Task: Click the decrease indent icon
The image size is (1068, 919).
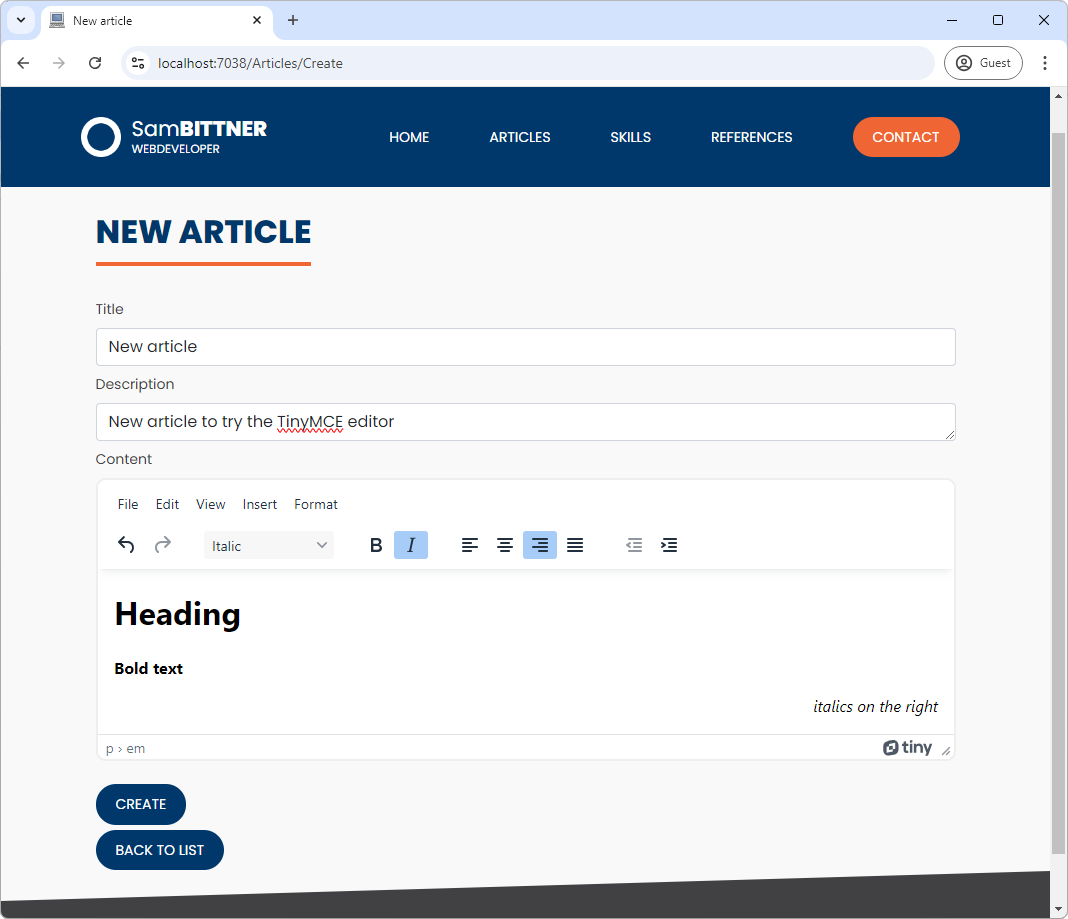Action: pos(634,545)
